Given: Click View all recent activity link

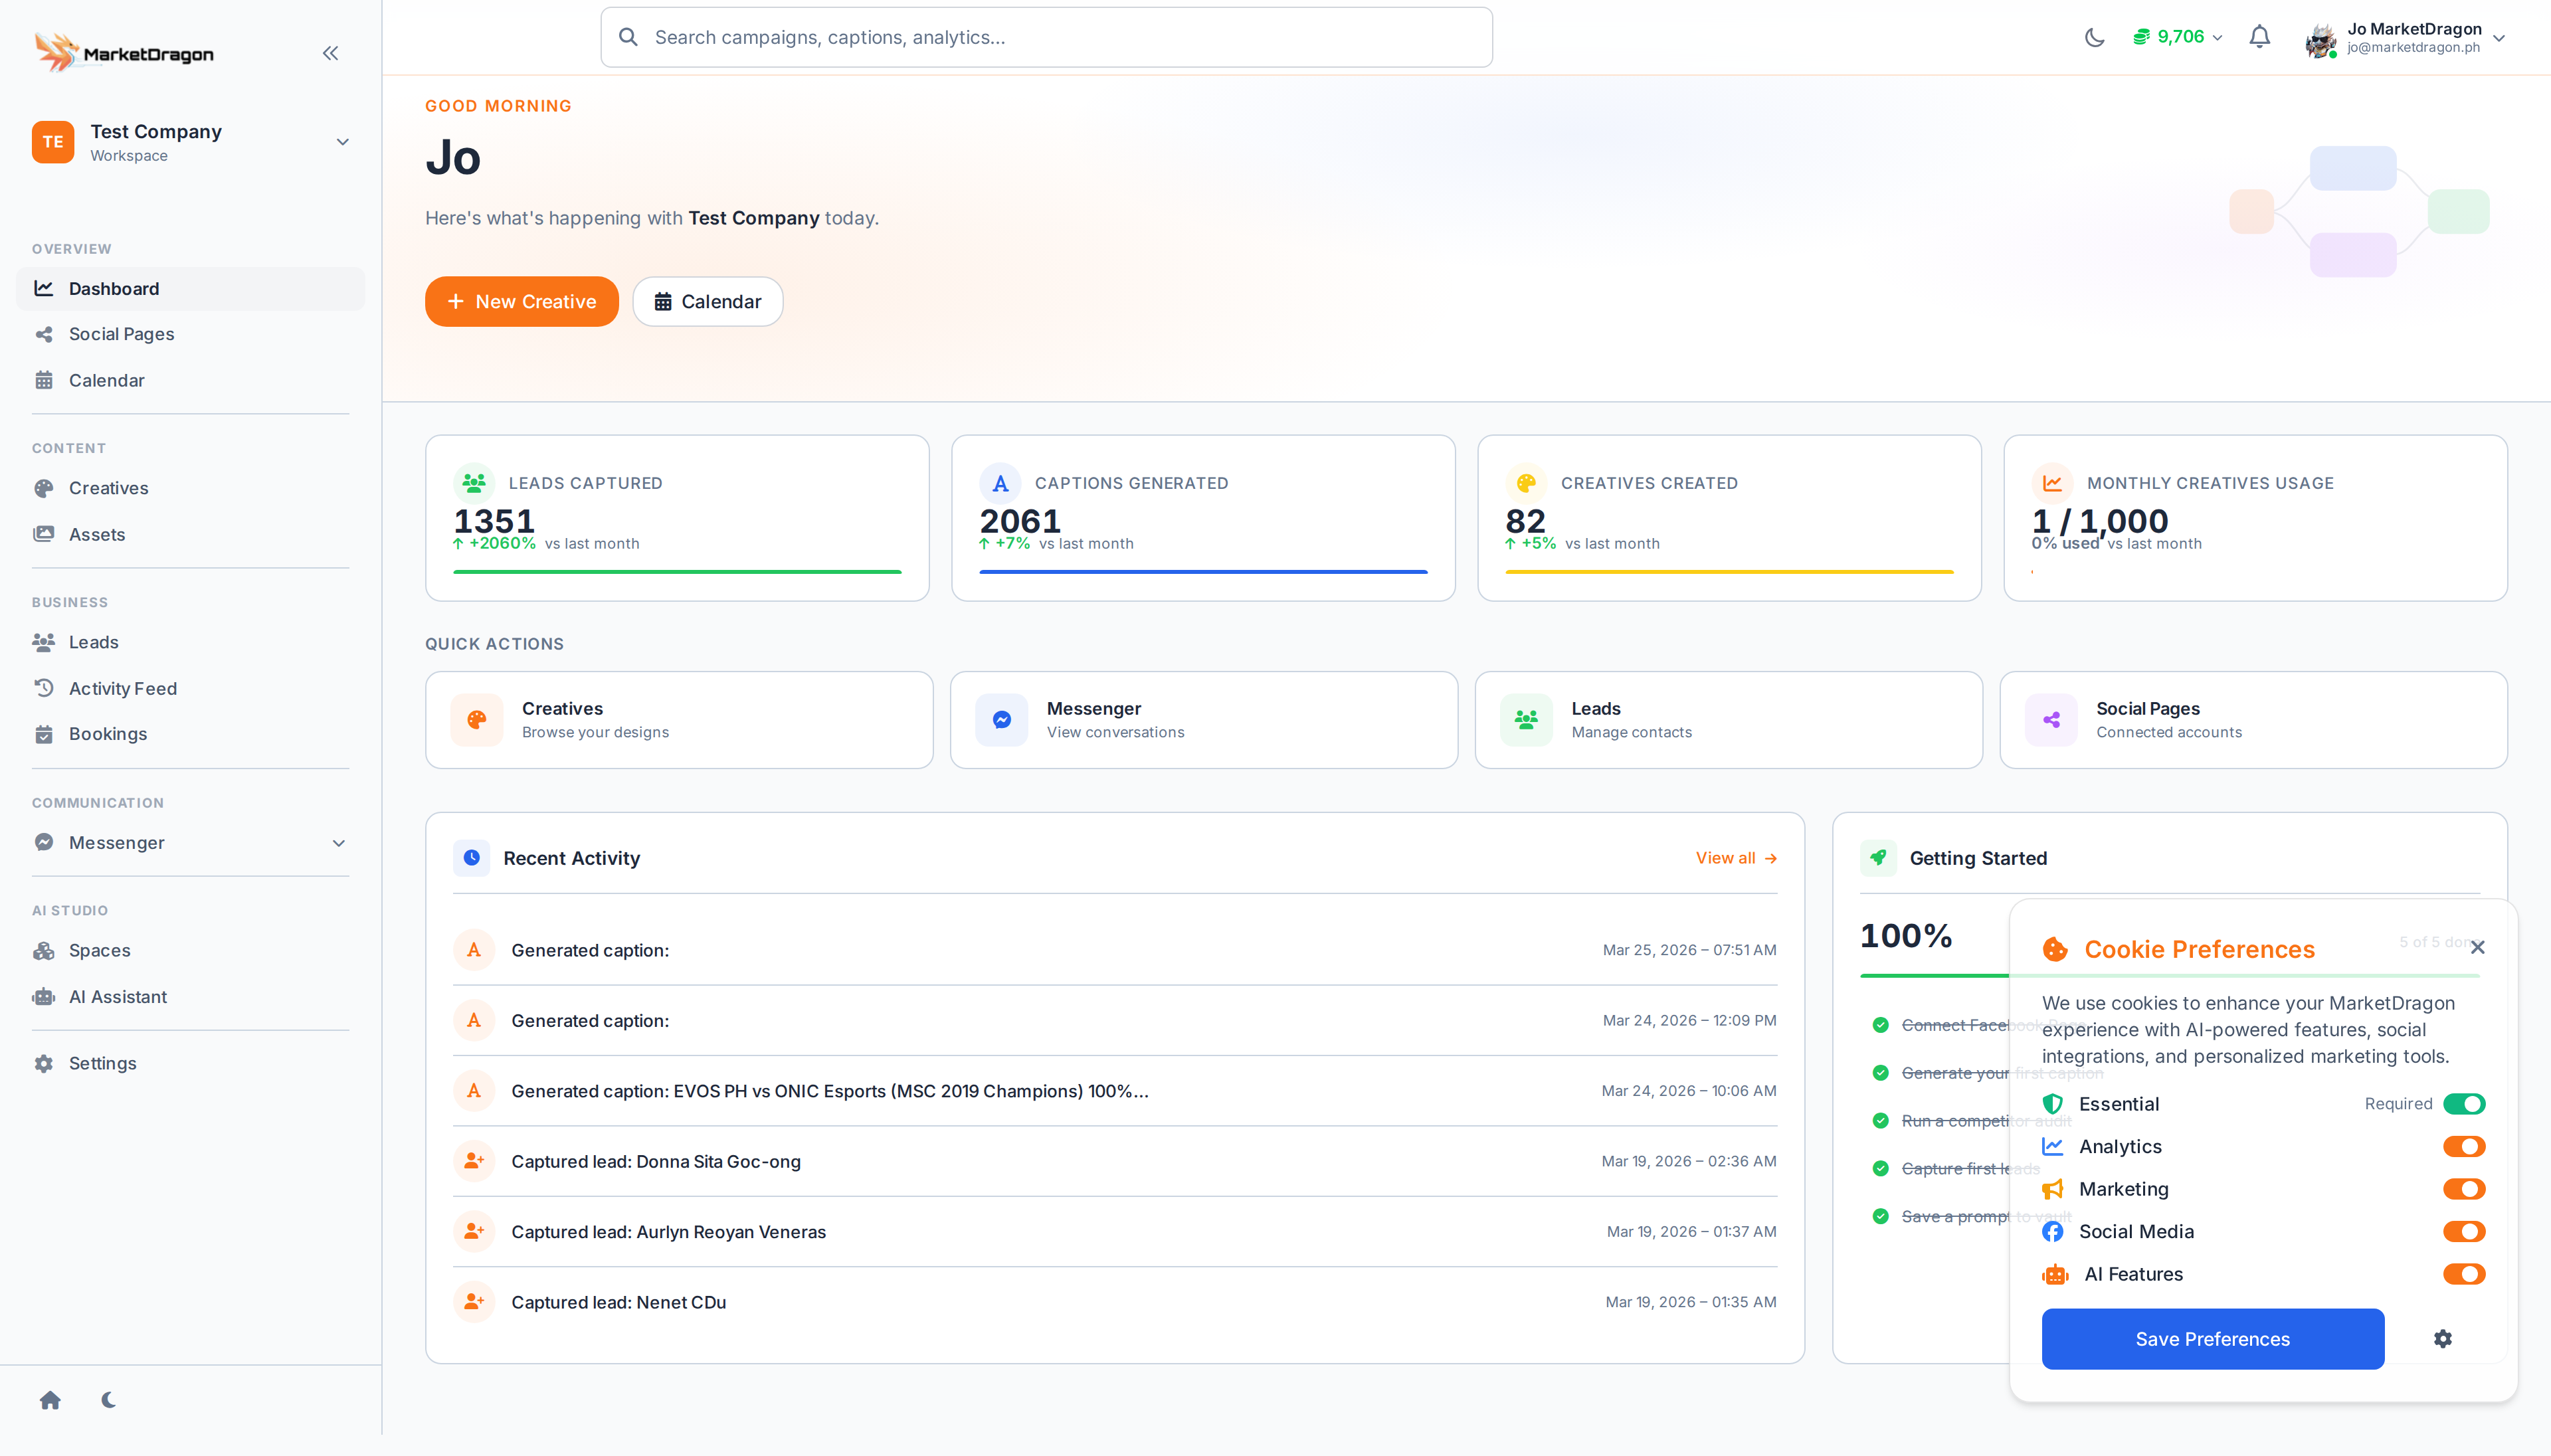Looking at the screenshot, I should click(x=1736, y=858).
